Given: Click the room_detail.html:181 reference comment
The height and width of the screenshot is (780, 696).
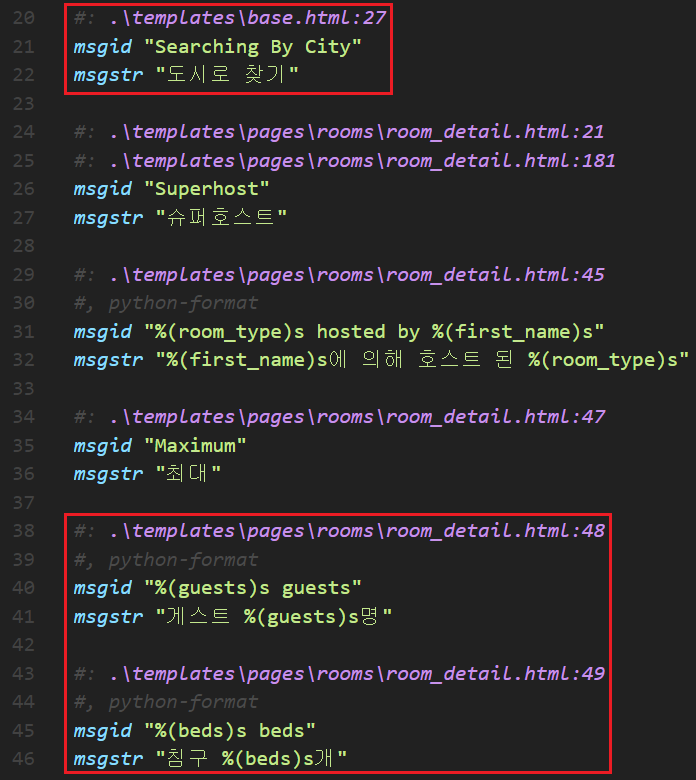Looking at the screenshot, I should (x=345, y=161).
